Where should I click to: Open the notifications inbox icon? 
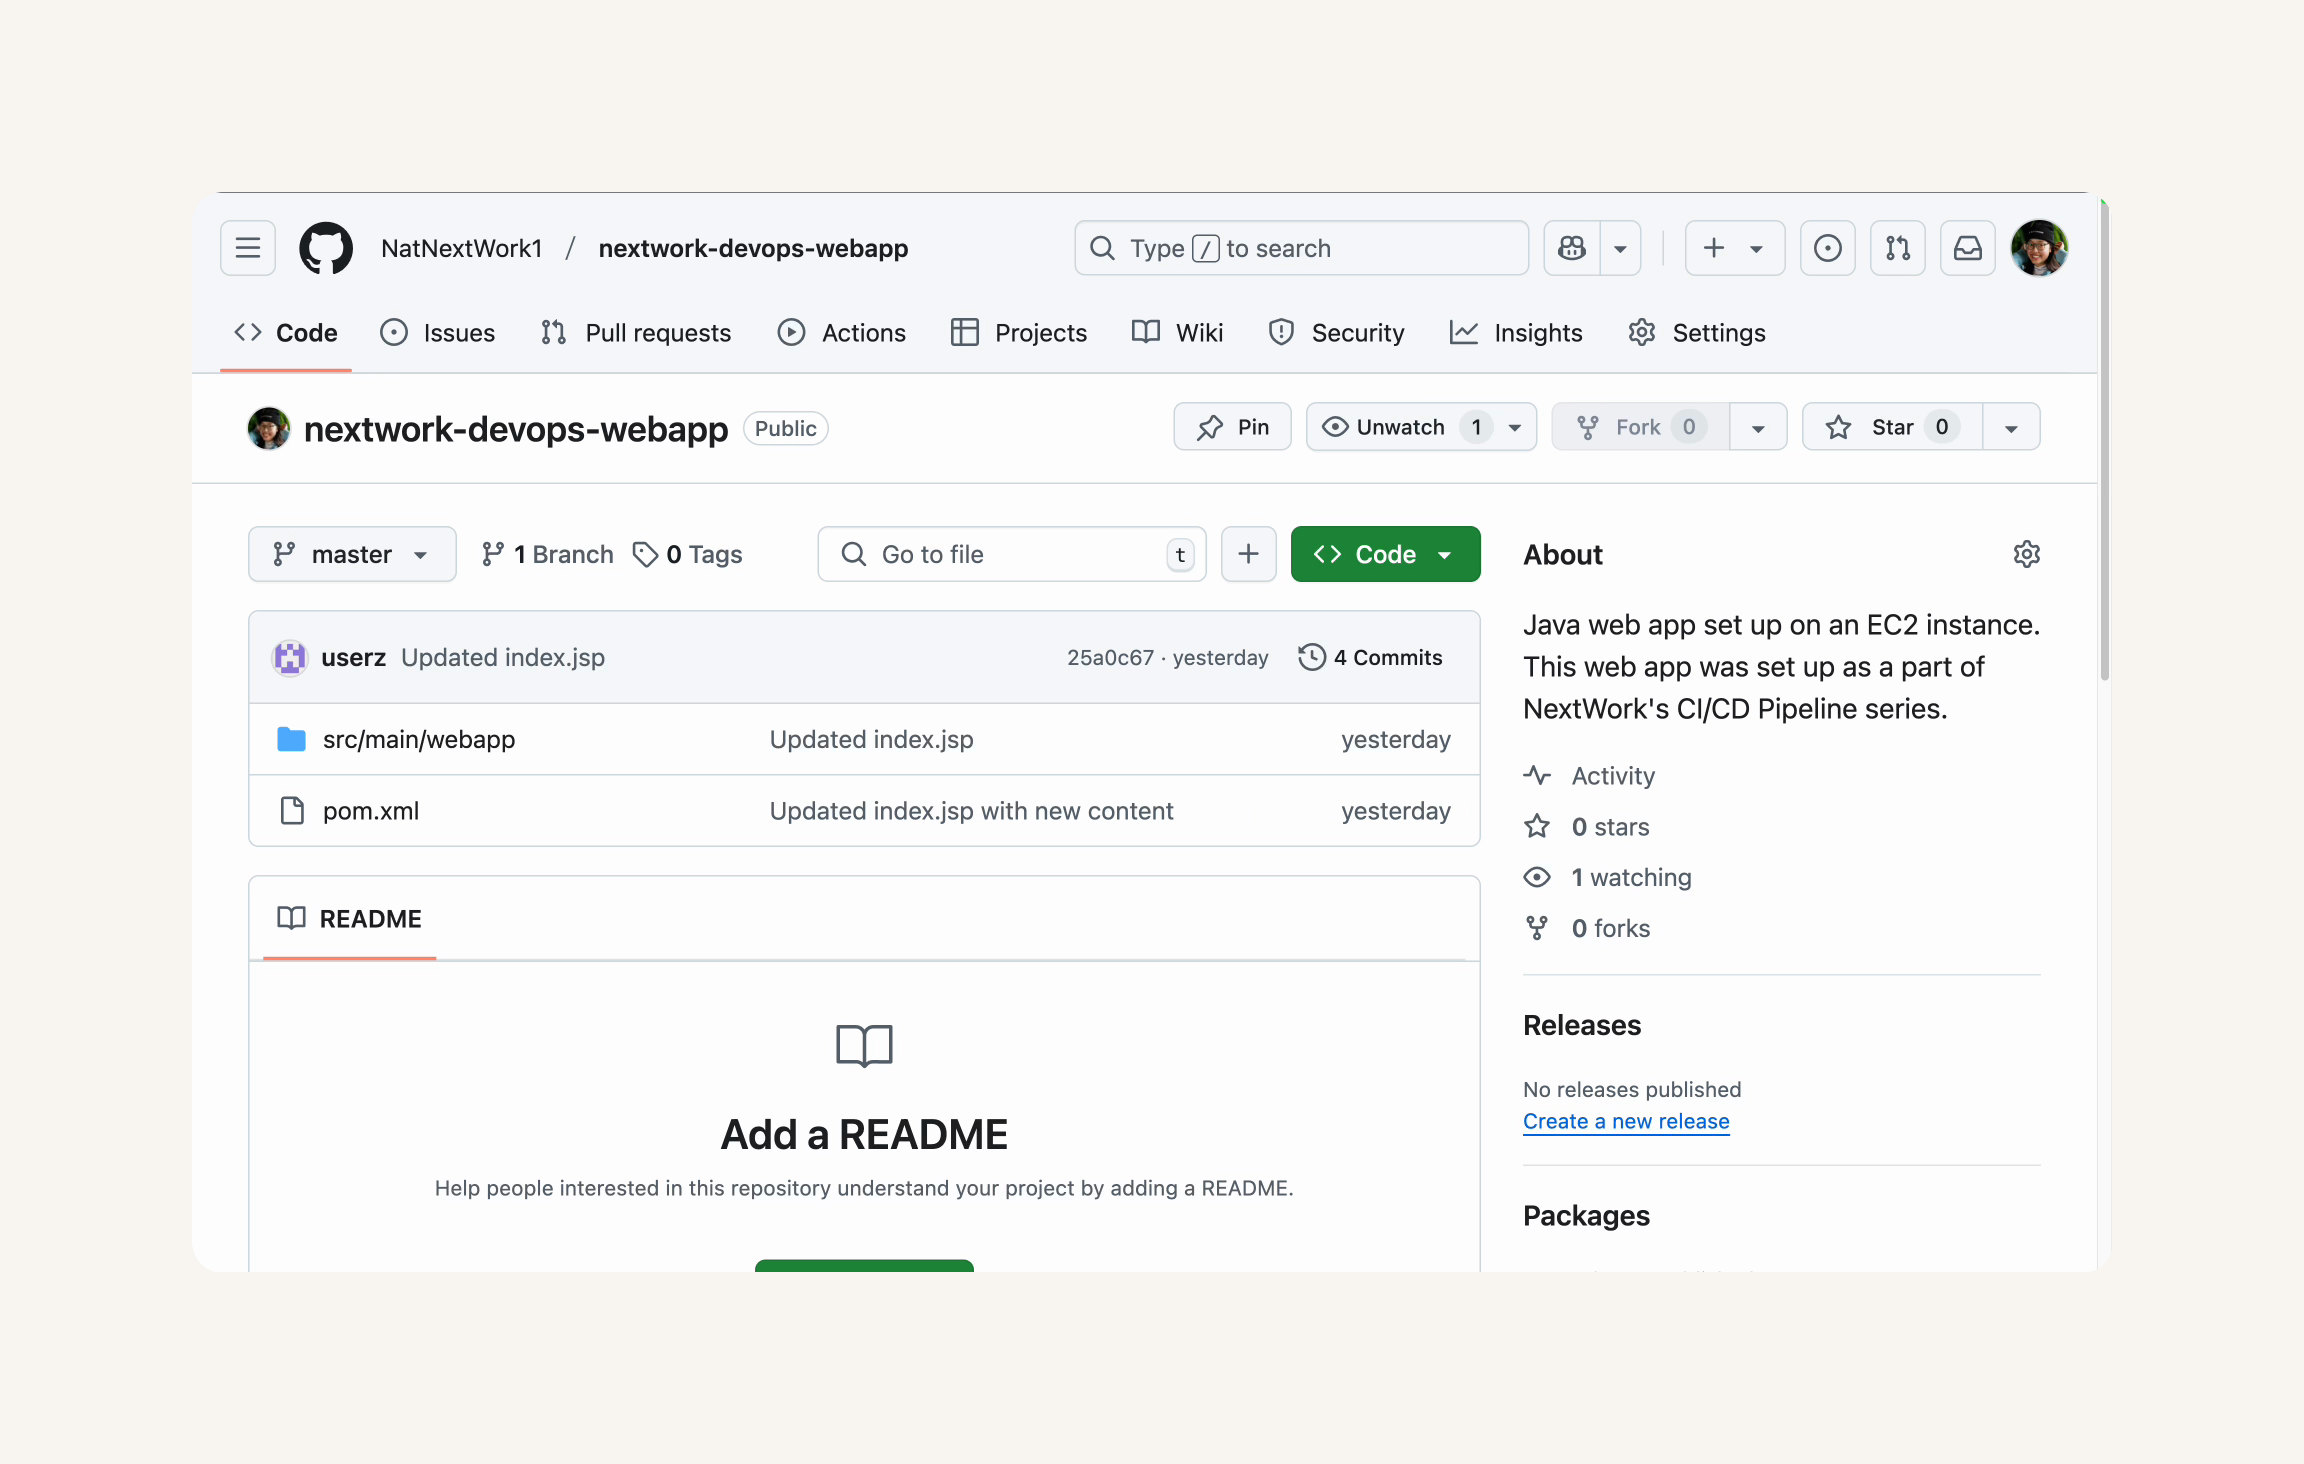pos(1968,248)
